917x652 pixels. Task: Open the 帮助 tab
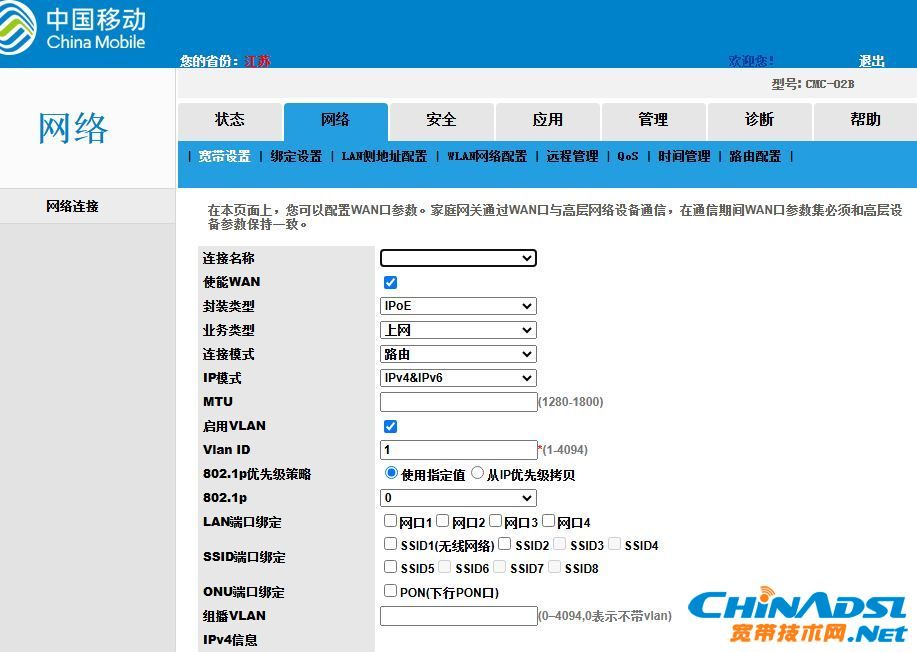coord(866,120)
